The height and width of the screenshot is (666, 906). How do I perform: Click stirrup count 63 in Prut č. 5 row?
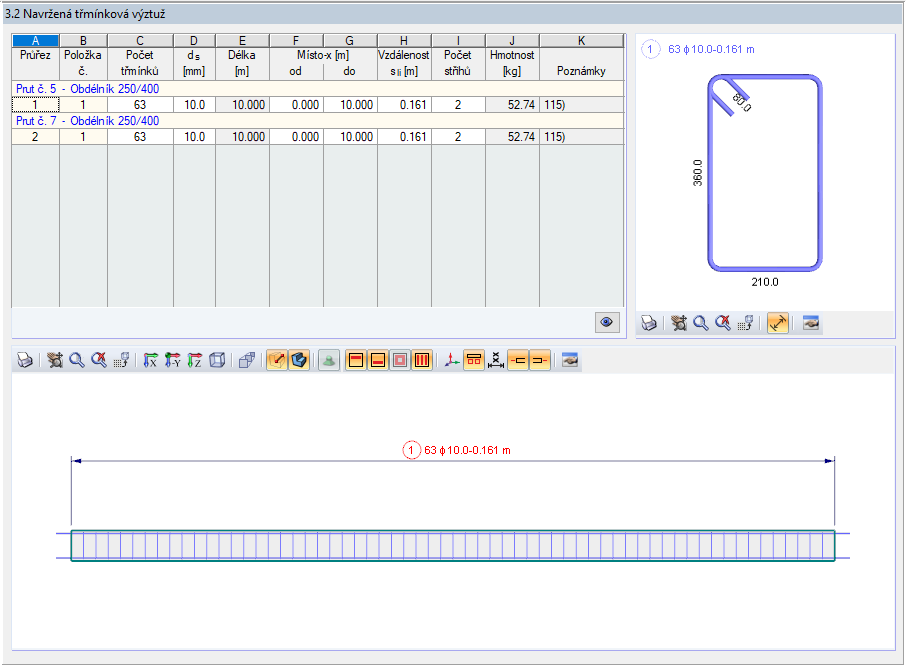click(x=140, y=105)
